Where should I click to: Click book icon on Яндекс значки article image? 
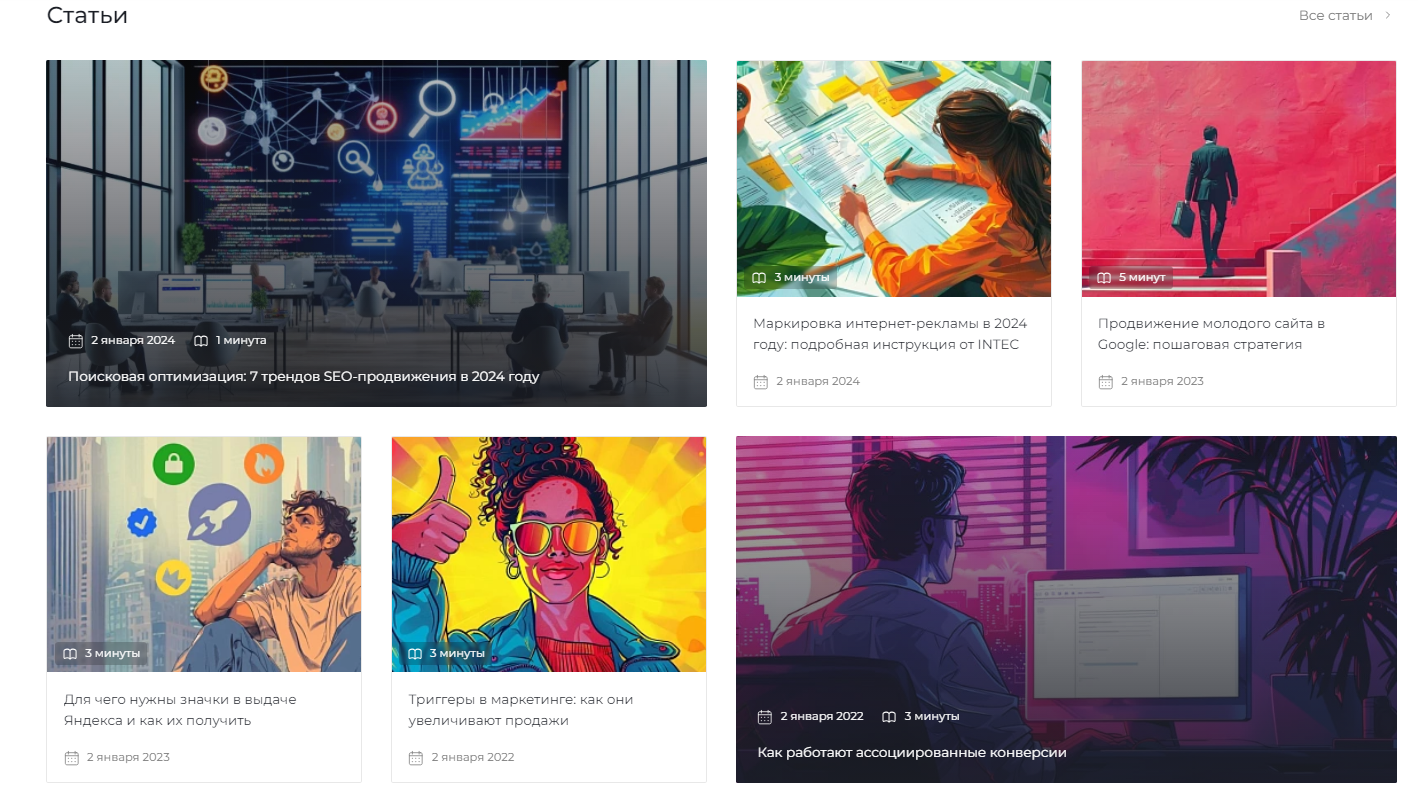pyautogui.click(x=70, y=654)
